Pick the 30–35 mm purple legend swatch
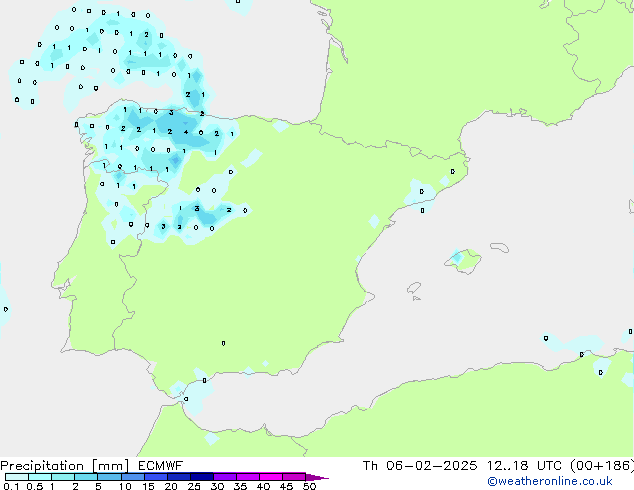This screenshot has height=490, width=634. pyautogui.click(x=224, y=477)
